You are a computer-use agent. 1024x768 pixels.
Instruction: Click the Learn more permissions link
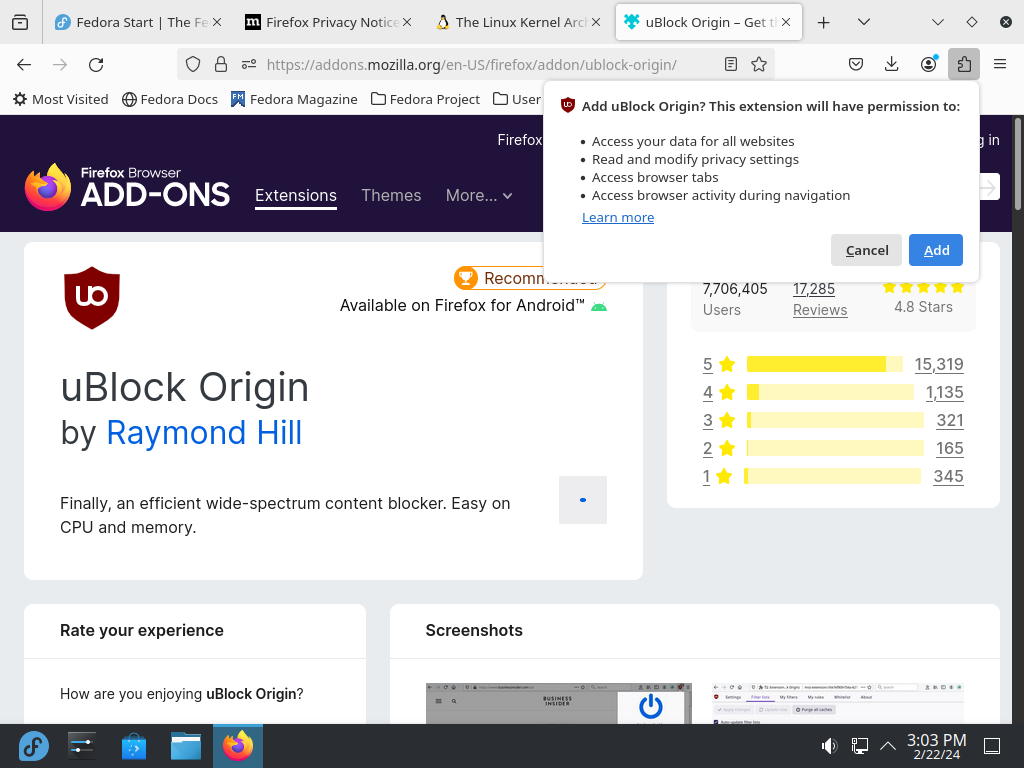(x=618, y=217)
